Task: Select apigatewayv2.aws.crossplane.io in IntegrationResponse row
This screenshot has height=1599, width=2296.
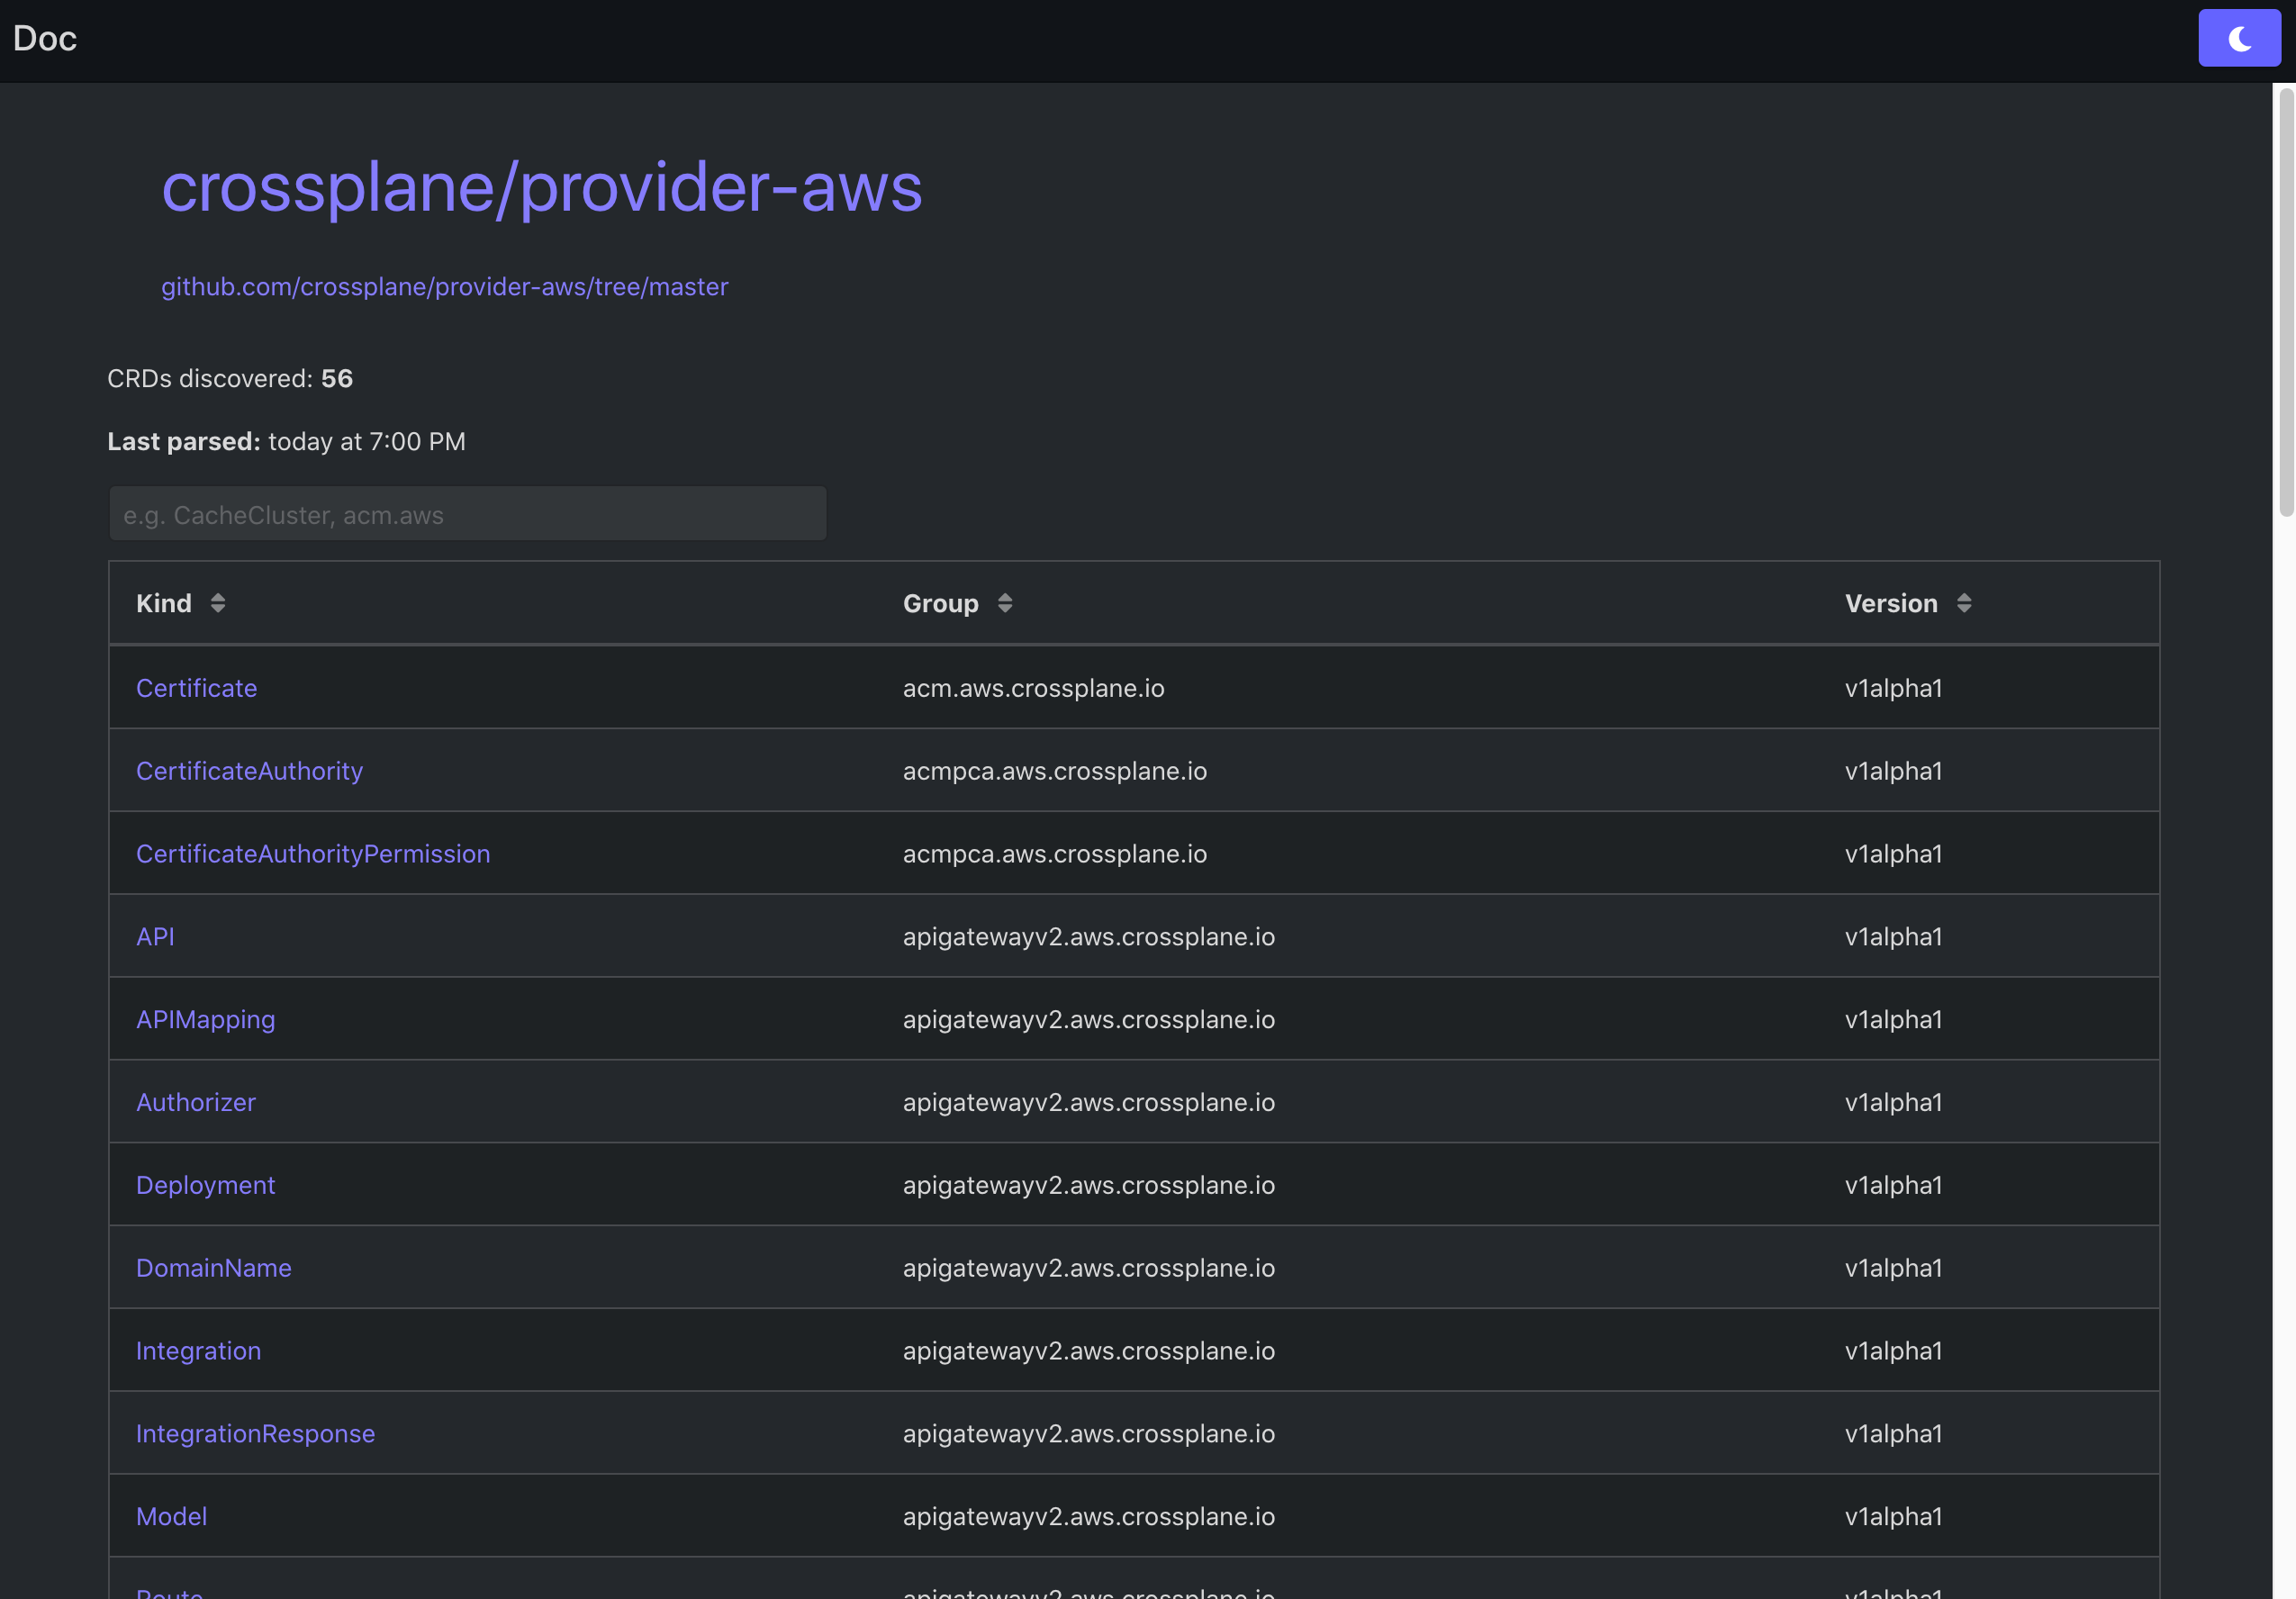Action: click(x=1089, y=1434)
